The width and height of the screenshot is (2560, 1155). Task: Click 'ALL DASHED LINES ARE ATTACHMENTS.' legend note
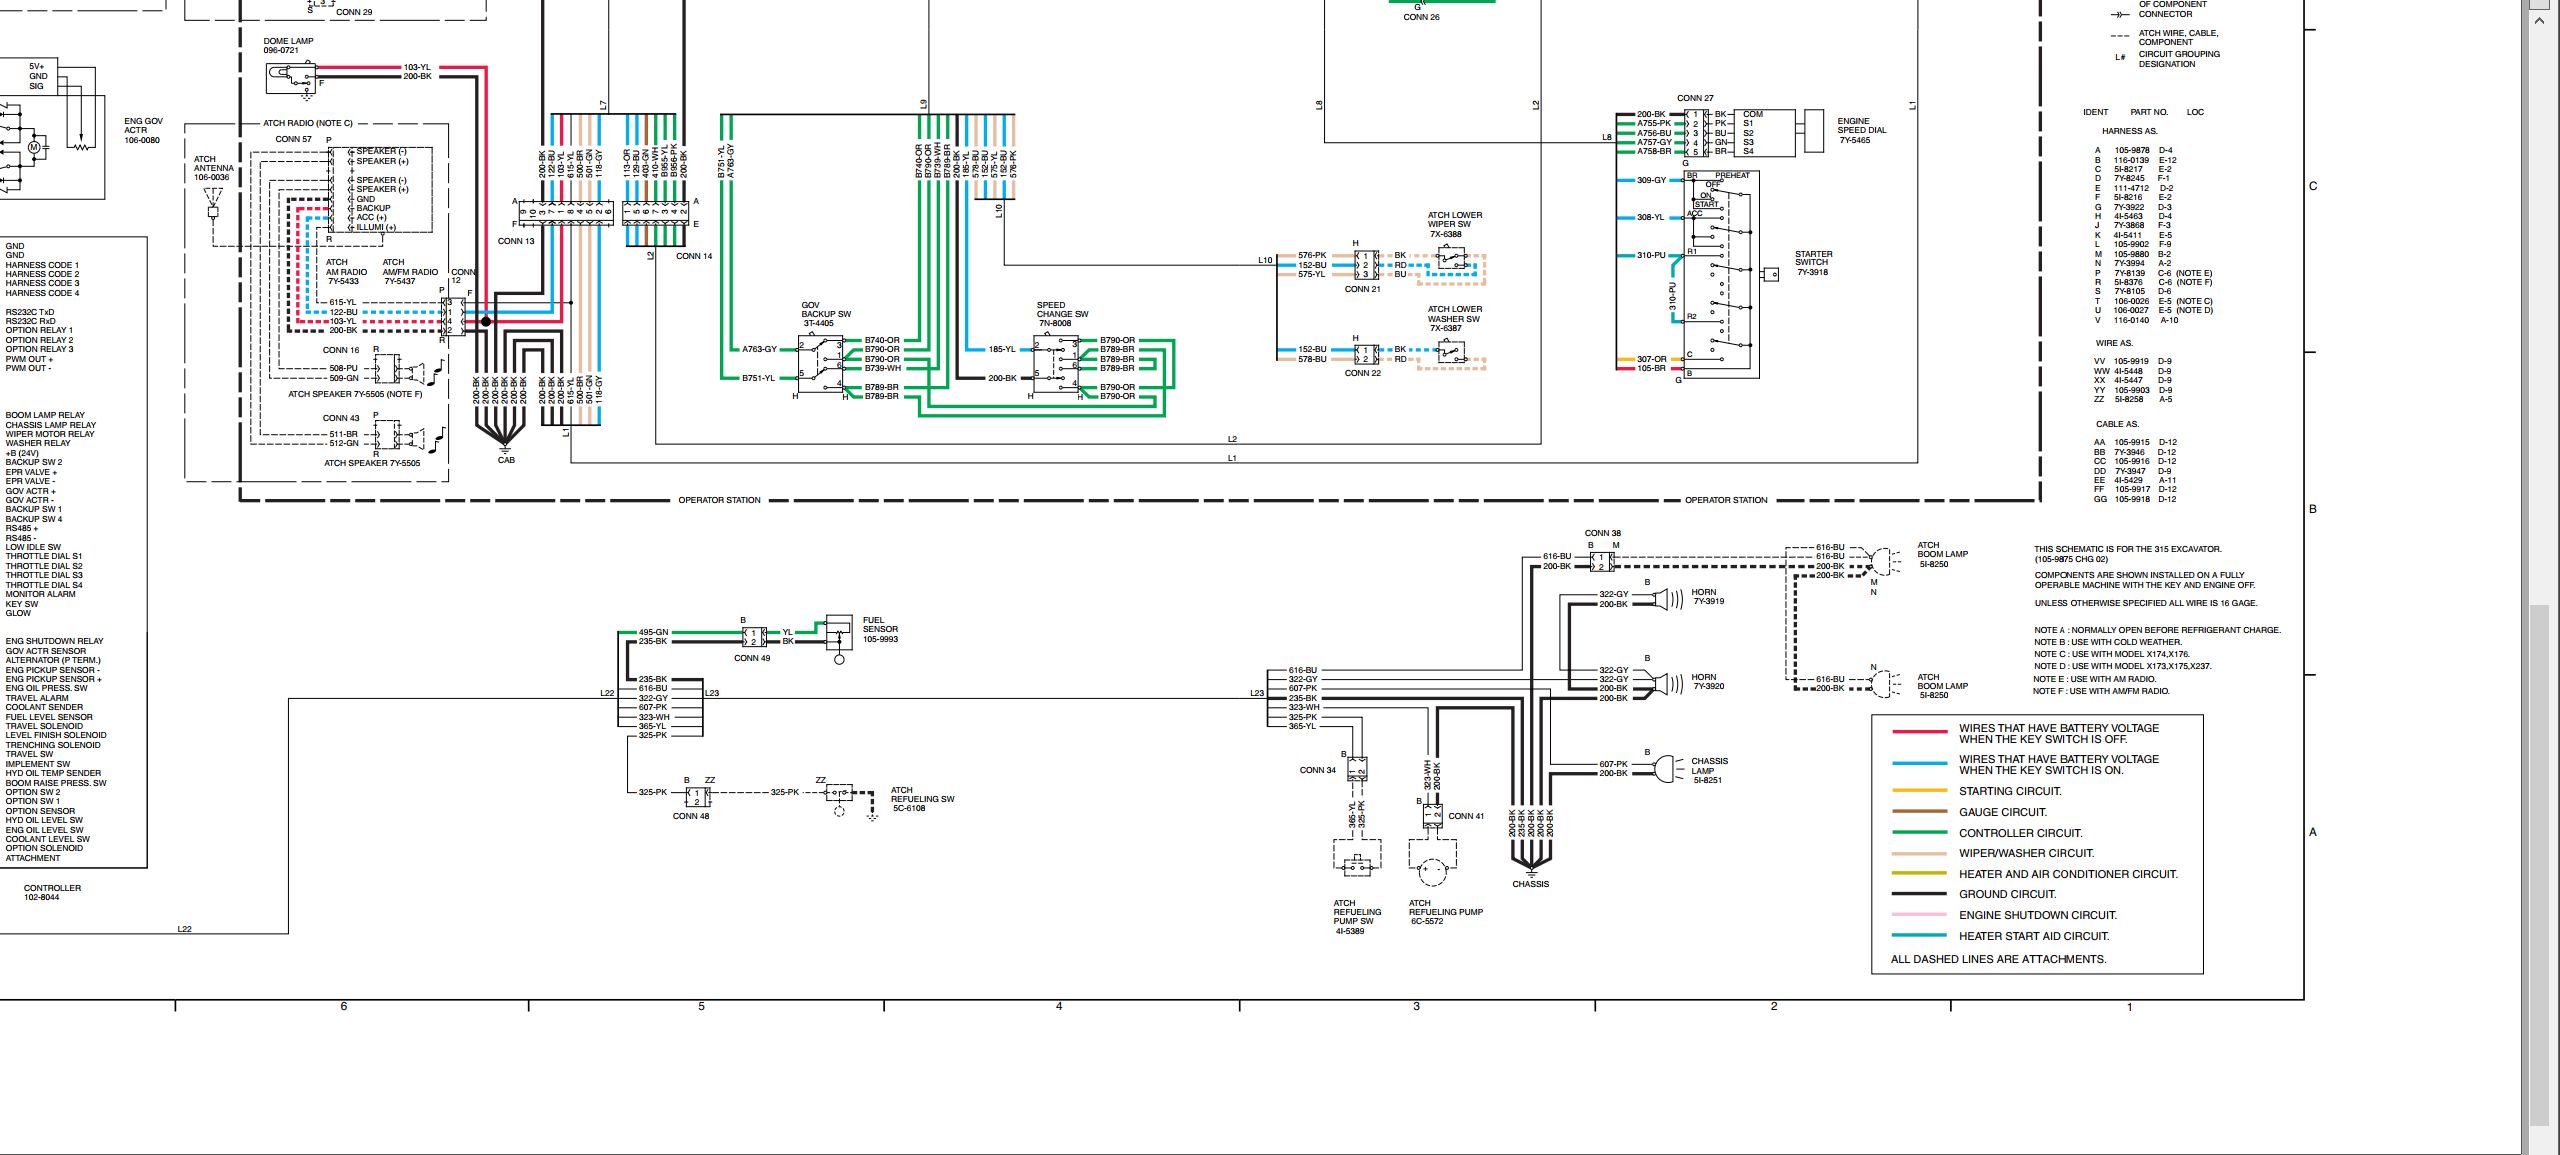(x=1998, y=959)
